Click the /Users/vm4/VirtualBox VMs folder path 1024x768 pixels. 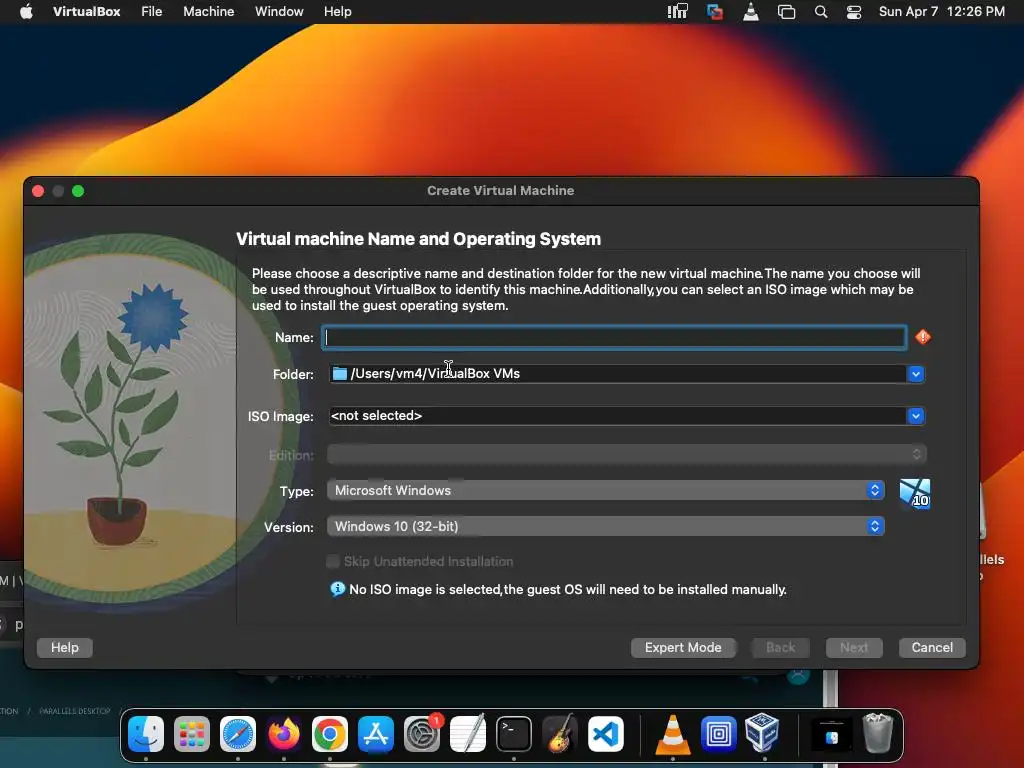435,374
